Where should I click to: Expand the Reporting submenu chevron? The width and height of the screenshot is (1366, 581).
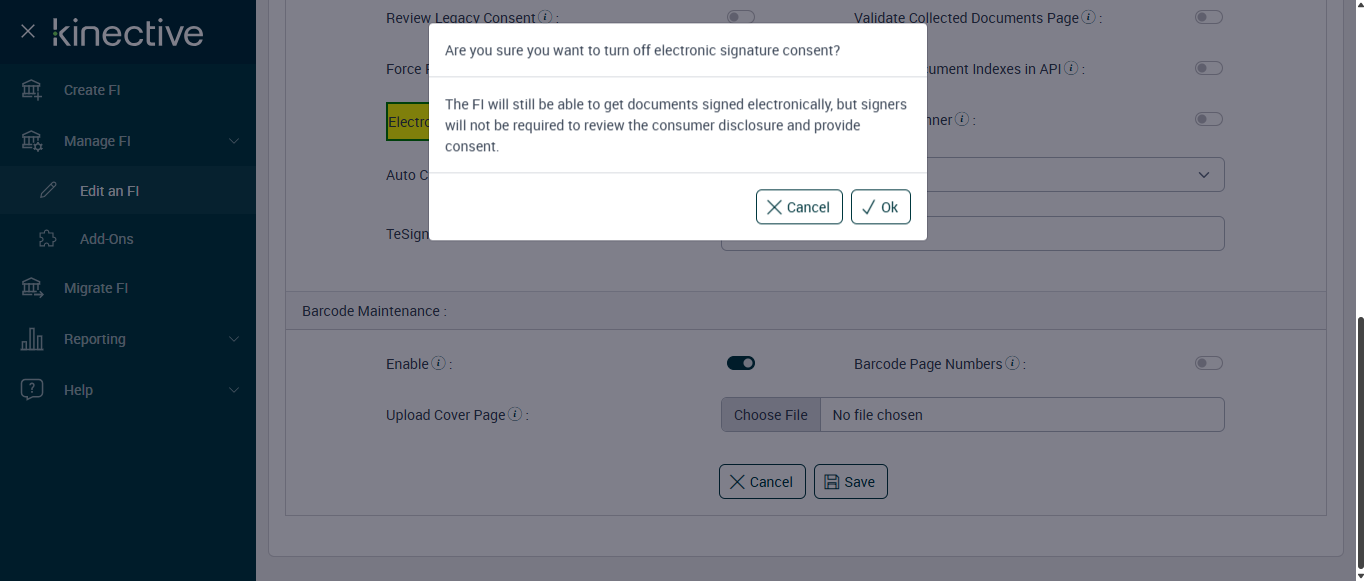[x=234, y=339]
